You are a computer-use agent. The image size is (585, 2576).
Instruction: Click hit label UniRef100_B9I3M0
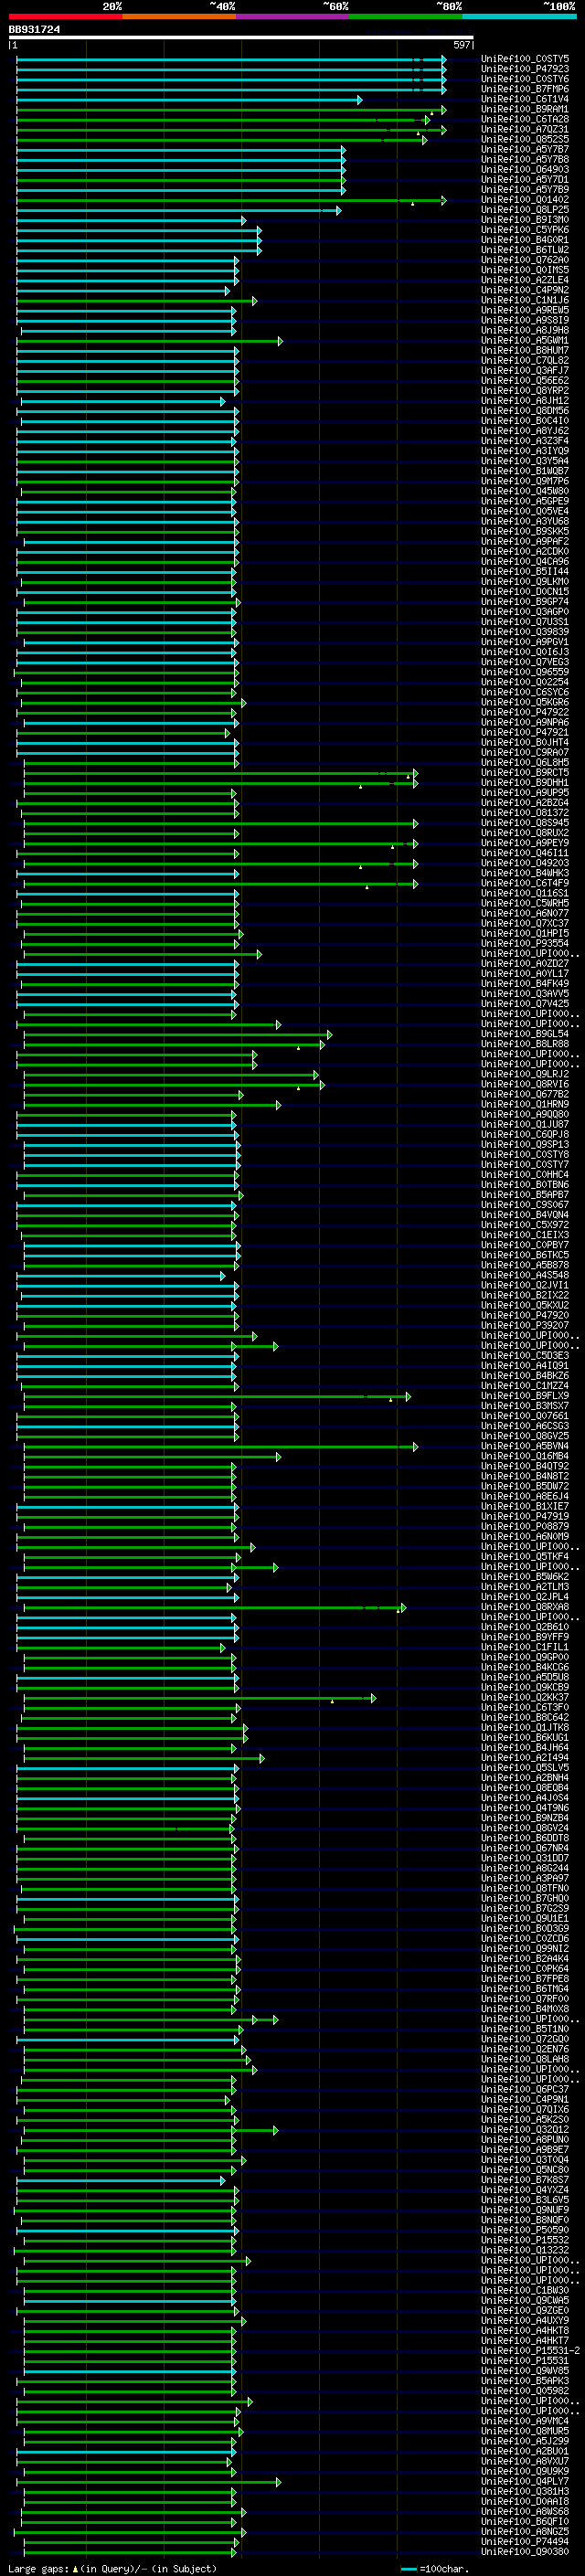point(525,220)
